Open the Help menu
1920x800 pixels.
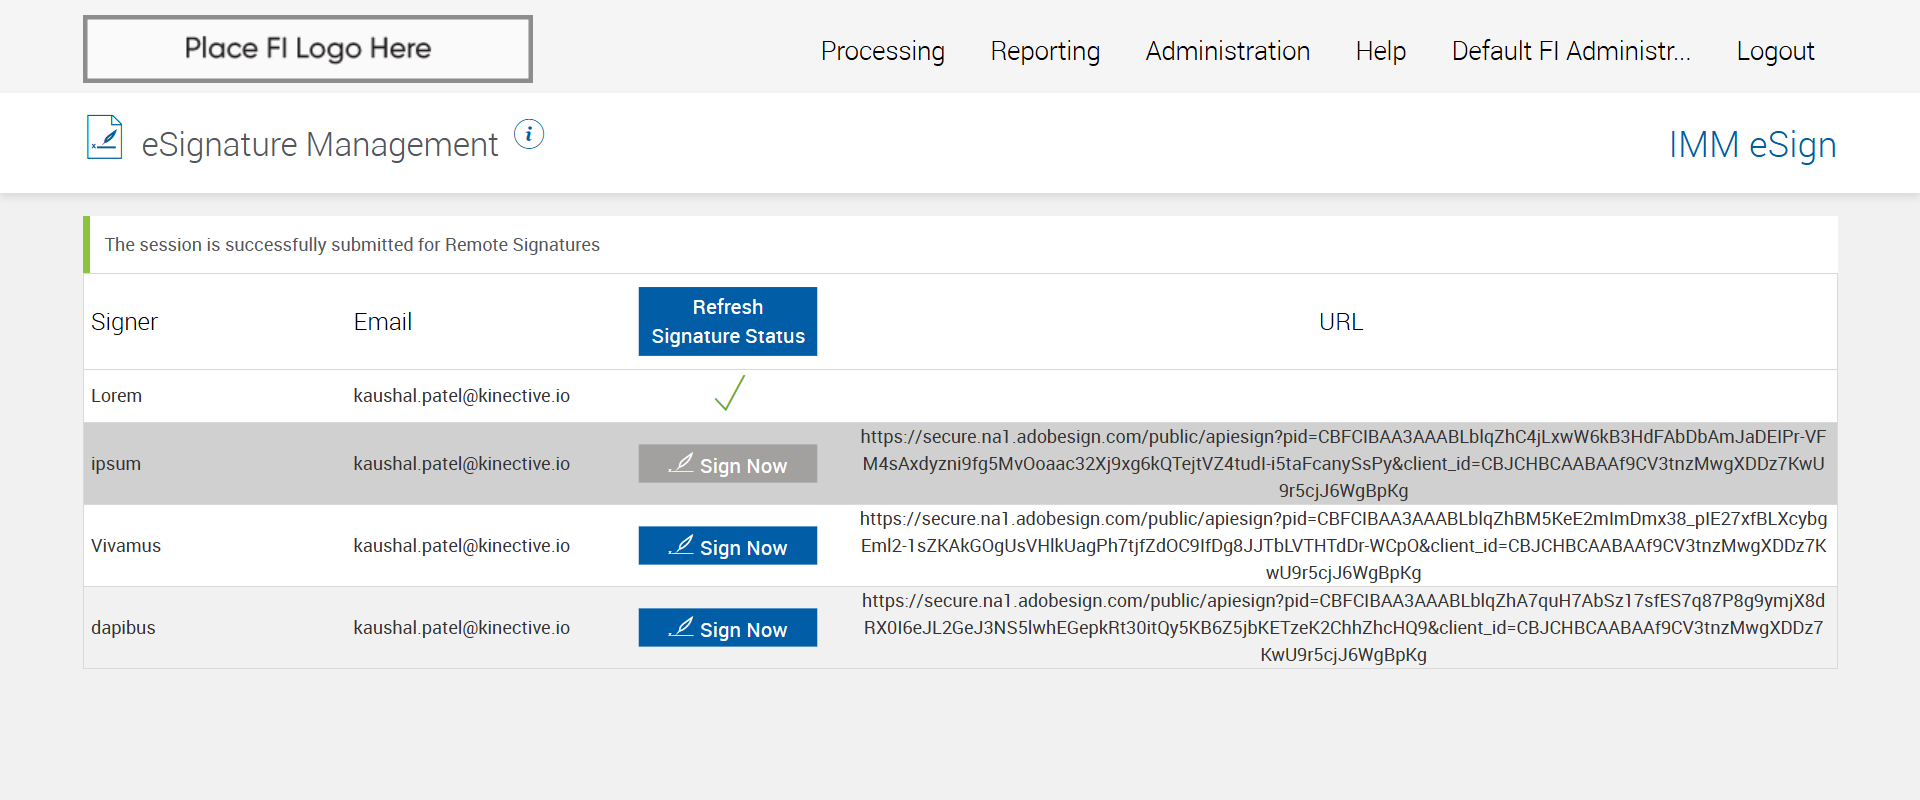coord(1380,51)
